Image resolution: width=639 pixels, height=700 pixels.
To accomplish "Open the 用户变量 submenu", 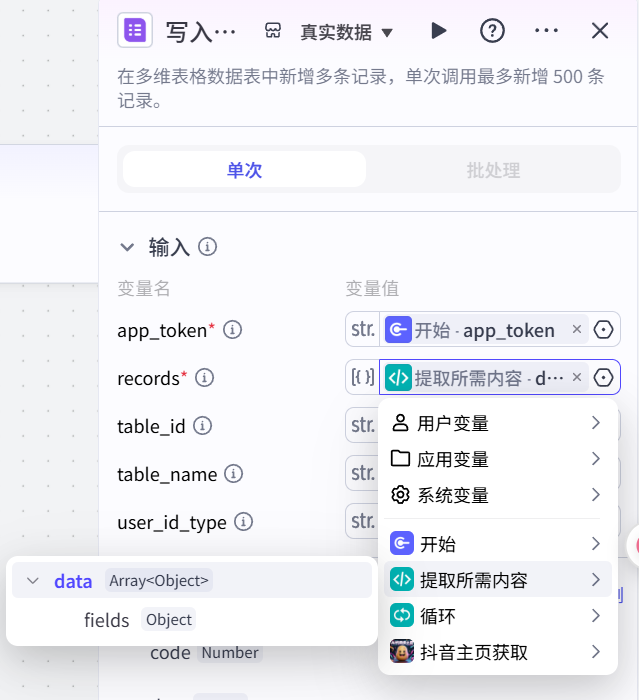I will (x=497, y=423).
